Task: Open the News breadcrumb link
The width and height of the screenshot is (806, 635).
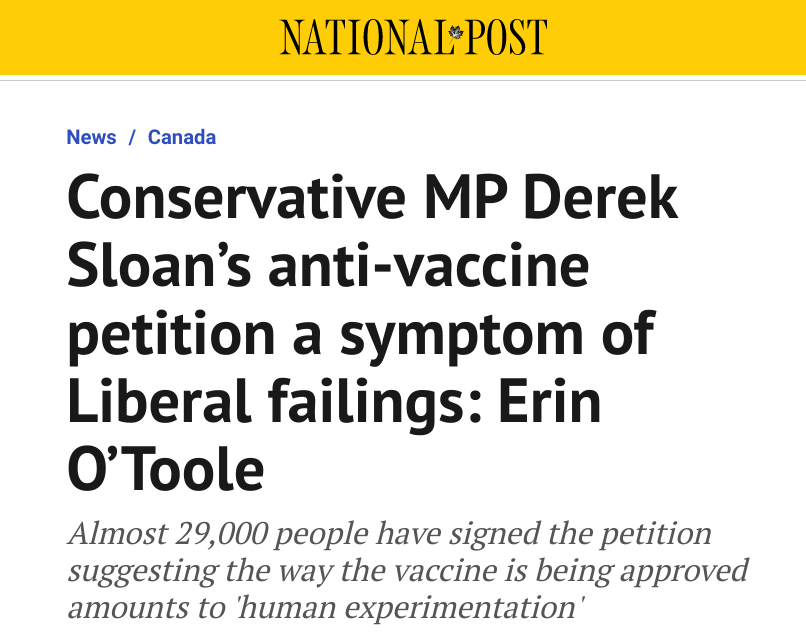Action: 91,137
